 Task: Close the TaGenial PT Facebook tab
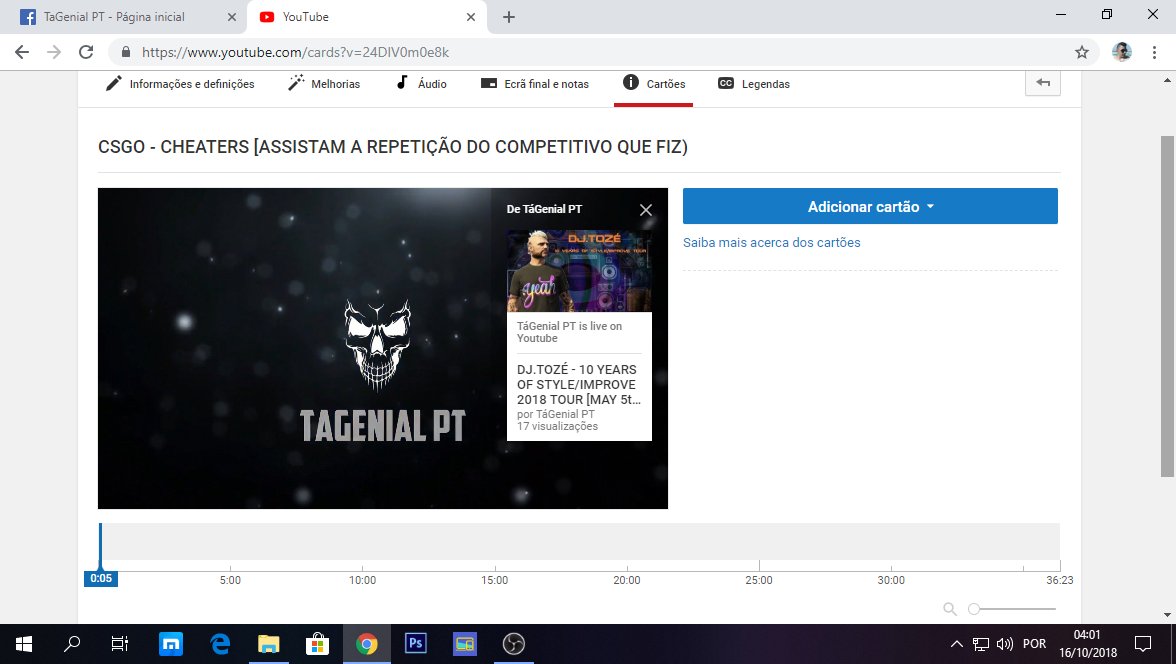coord(232,17)
